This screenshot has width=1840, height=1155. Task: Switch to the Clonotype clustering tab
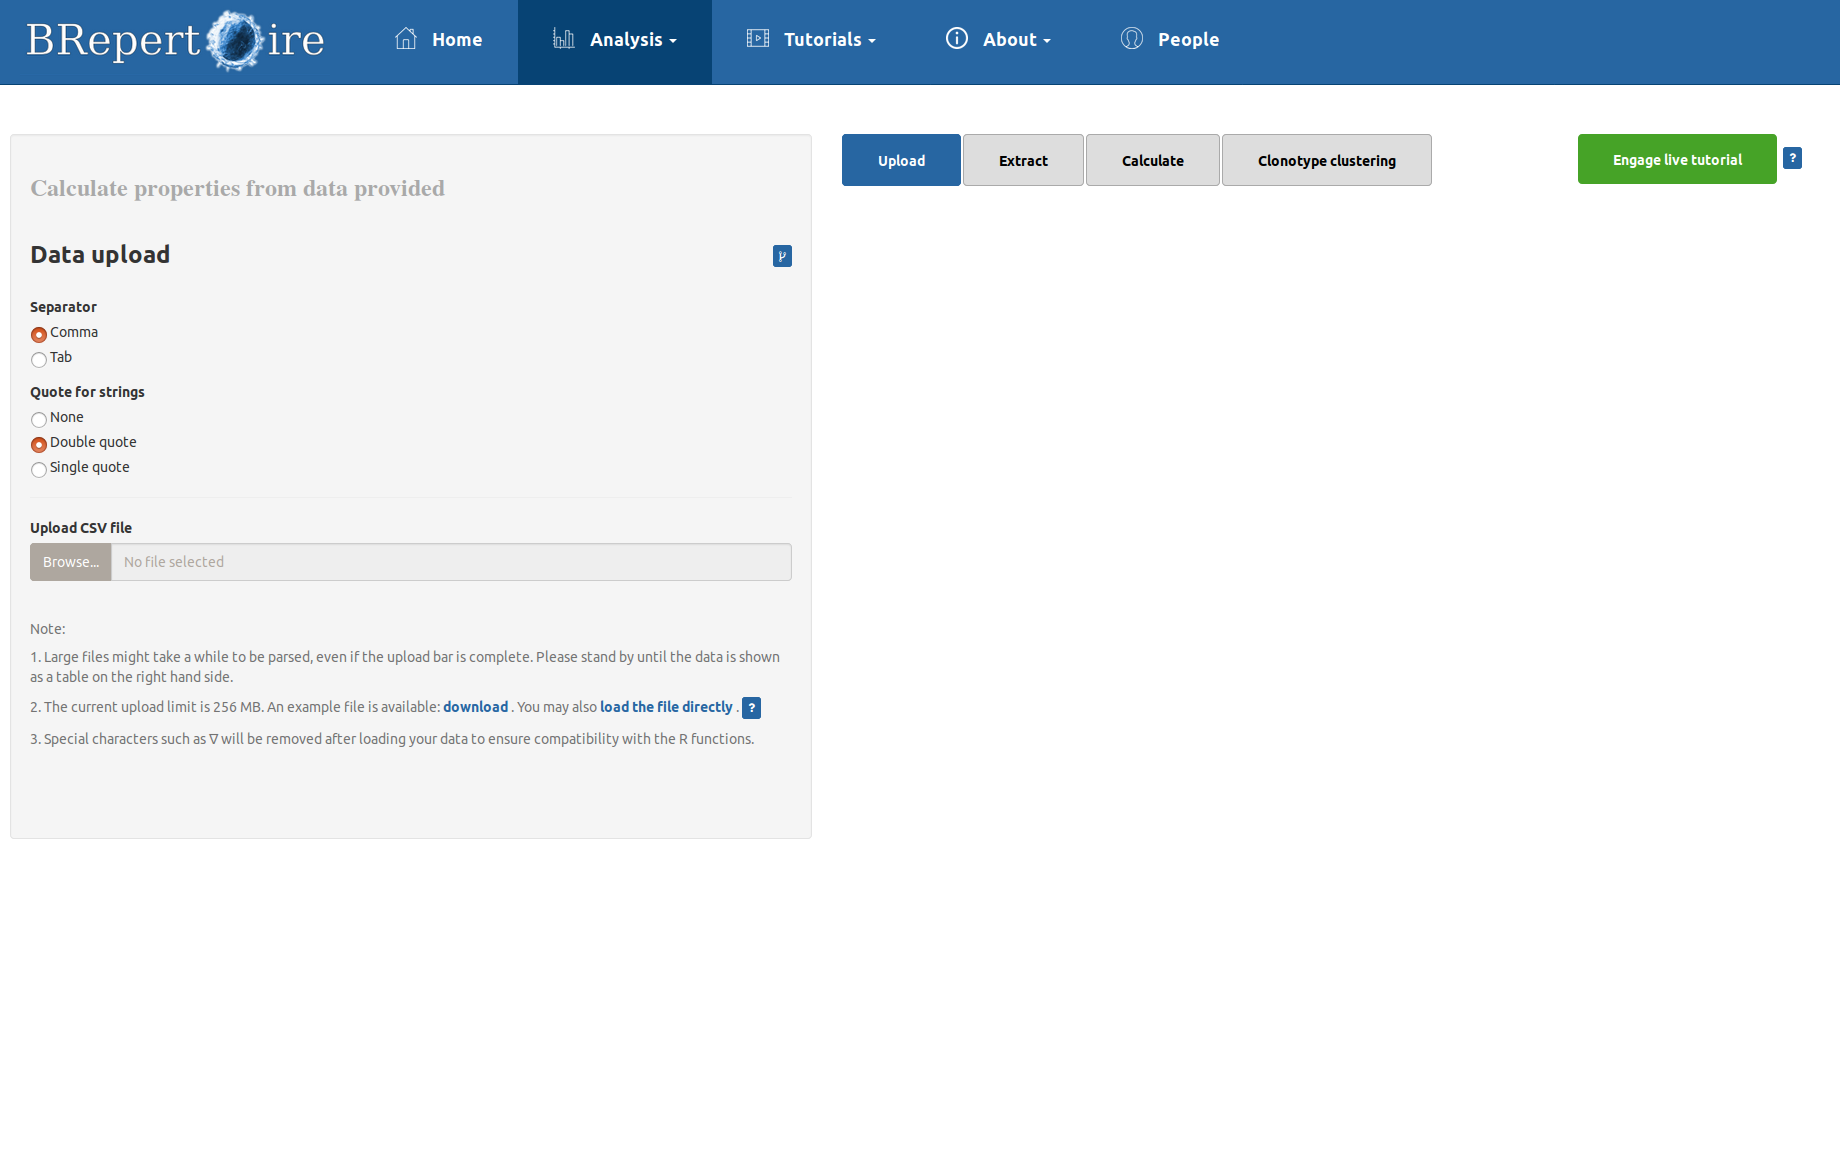click(1326, 160)
